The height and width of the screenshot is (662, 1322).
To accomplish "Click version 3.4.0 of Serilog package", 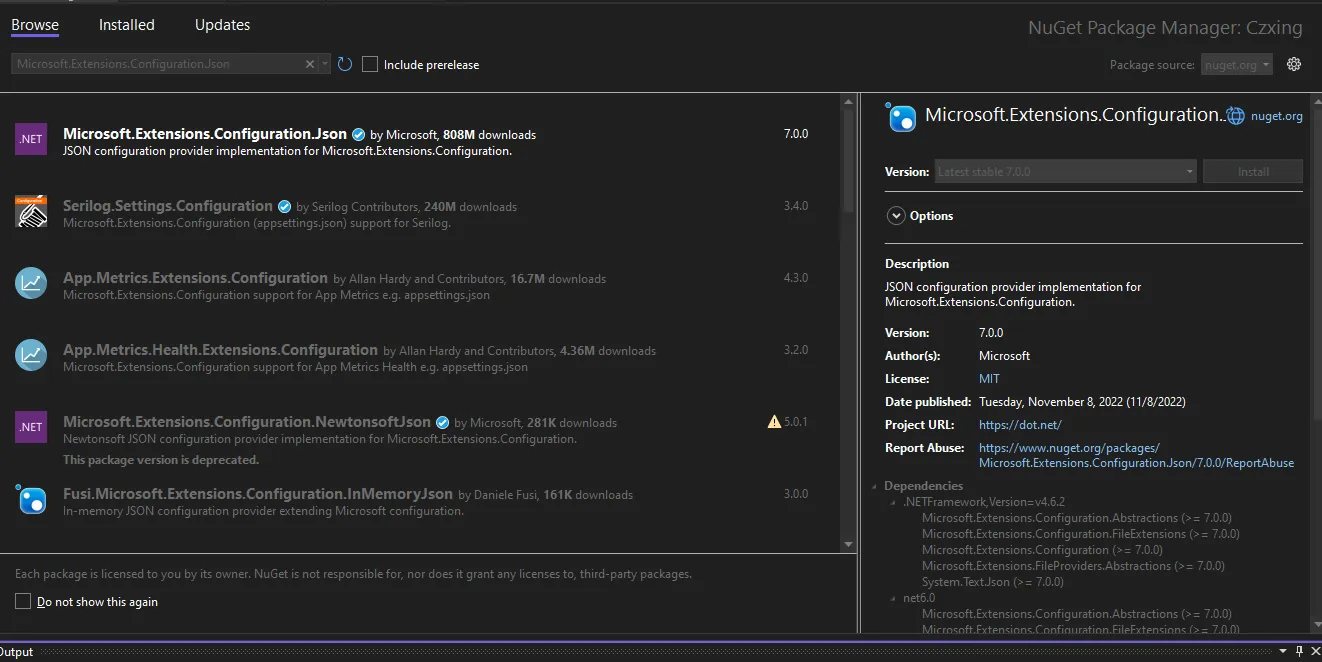I will (x=796, y=206).
